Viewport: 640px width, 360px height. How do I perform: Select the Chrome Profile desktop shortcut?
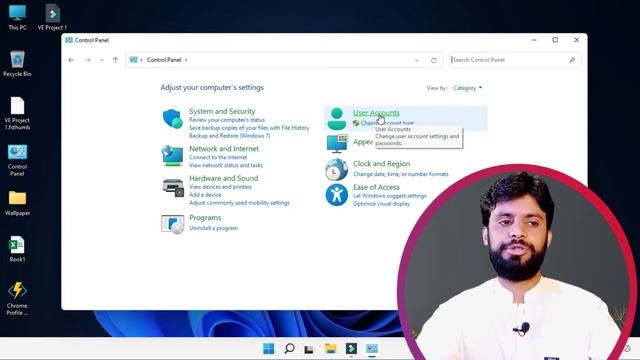tap(17, 298)
